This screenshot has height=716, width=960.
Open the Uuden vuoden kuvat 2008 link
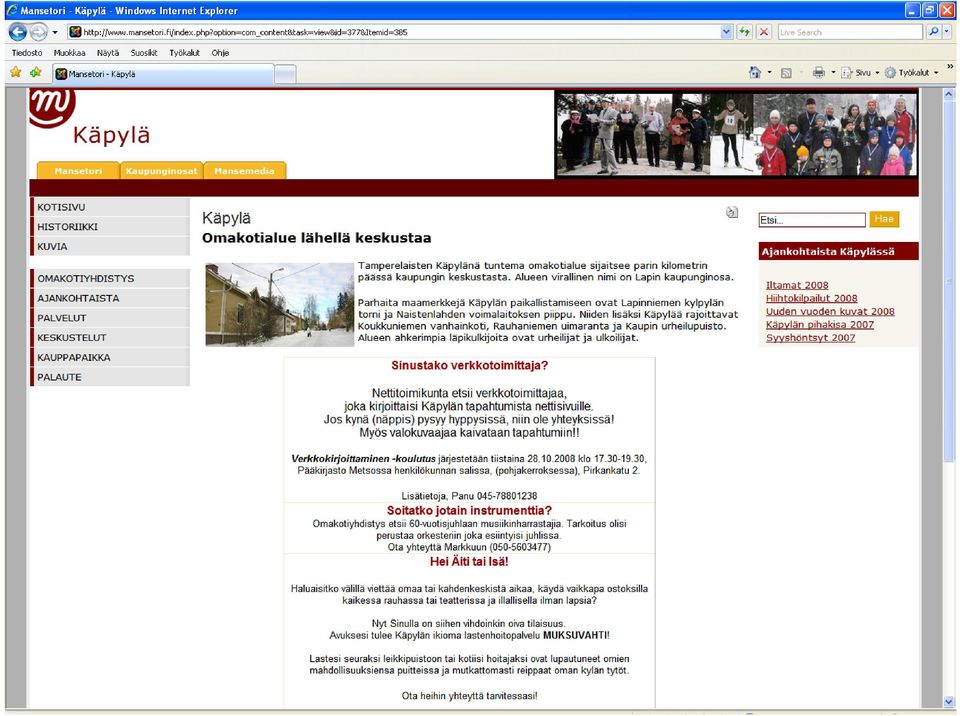click(x=830, y=311)
